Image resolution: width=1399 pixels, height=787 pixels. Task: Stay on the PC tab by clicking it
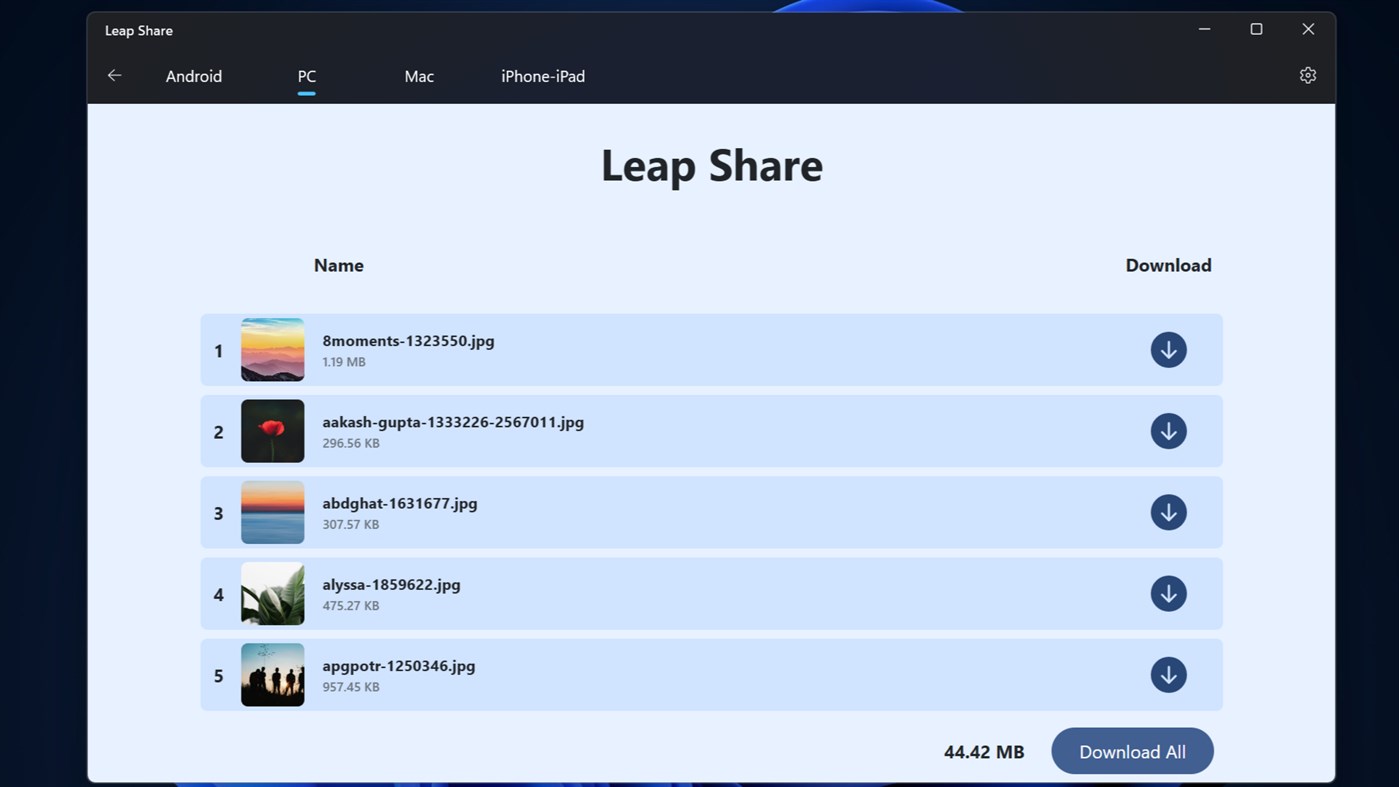pyautogui.click(x=306, y=76)
